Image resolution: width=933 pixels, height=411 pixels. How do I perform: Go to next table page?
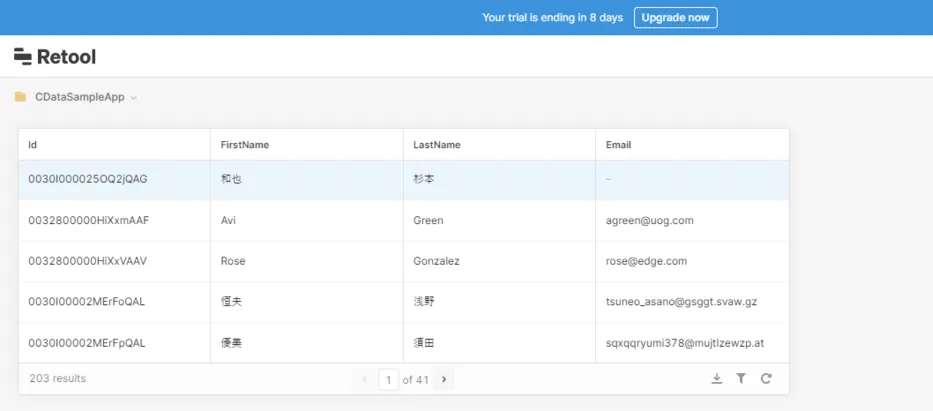[x=444, y=380]
